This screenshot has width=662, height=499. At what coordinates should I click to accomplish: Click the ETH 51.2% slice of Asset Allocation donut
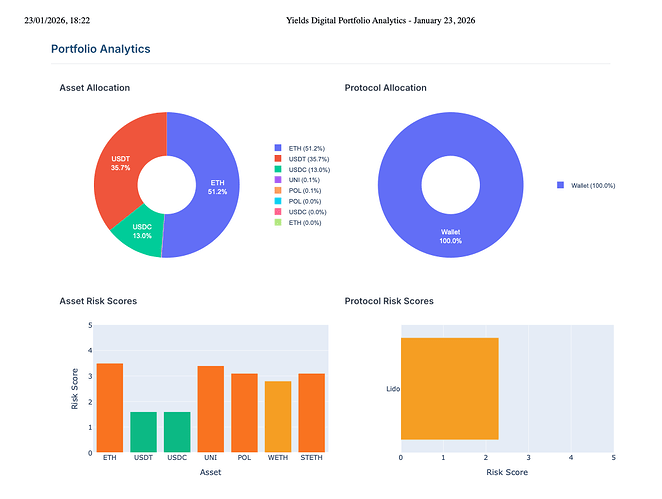pos(217,187)
